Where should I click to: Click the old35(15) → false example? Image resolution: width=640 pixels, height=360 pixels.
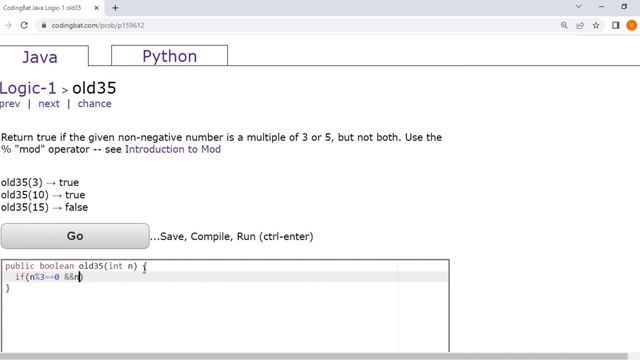click(44, 207)
